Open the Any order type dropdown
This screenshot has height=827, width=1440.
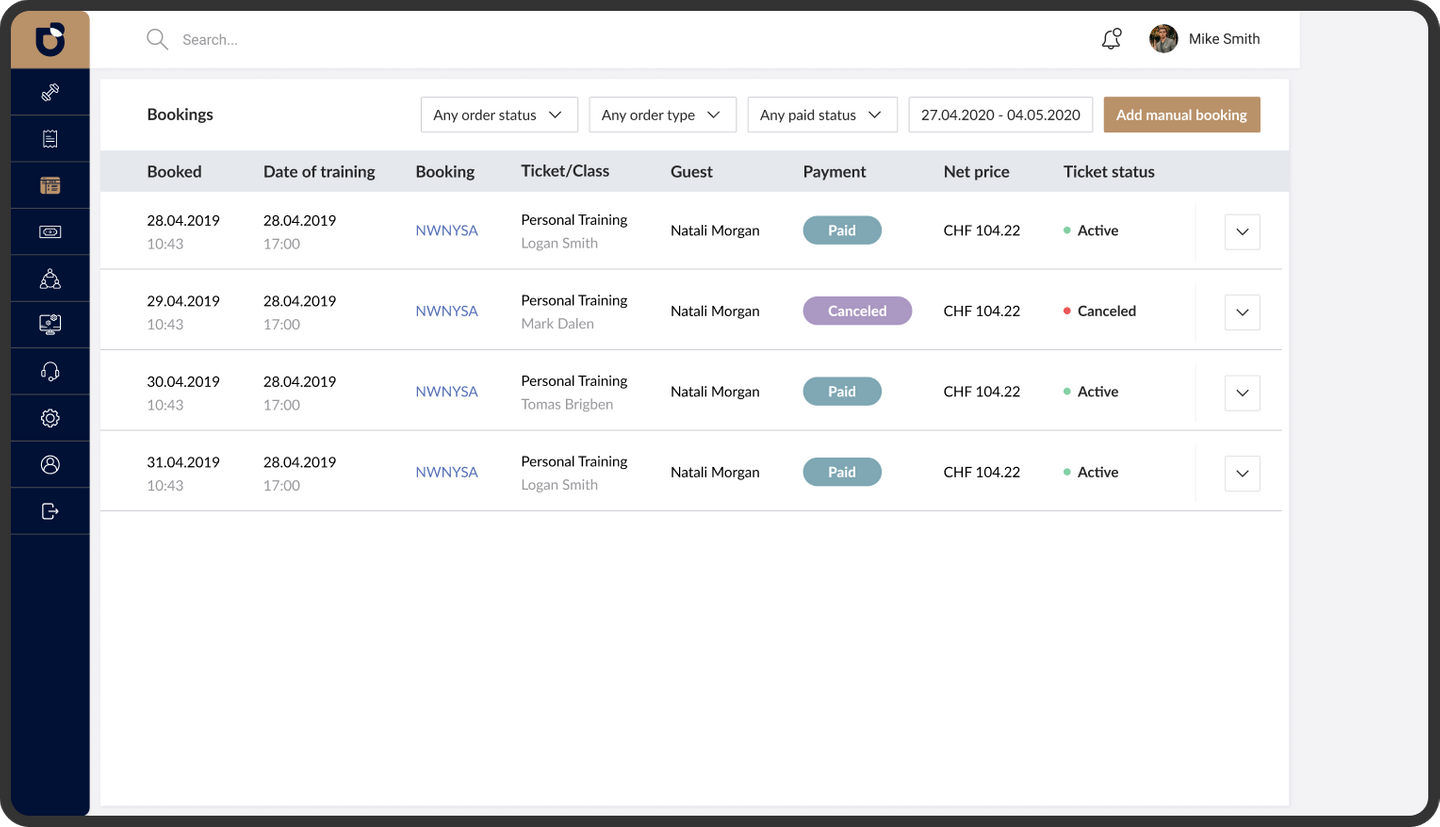point(662,115)
